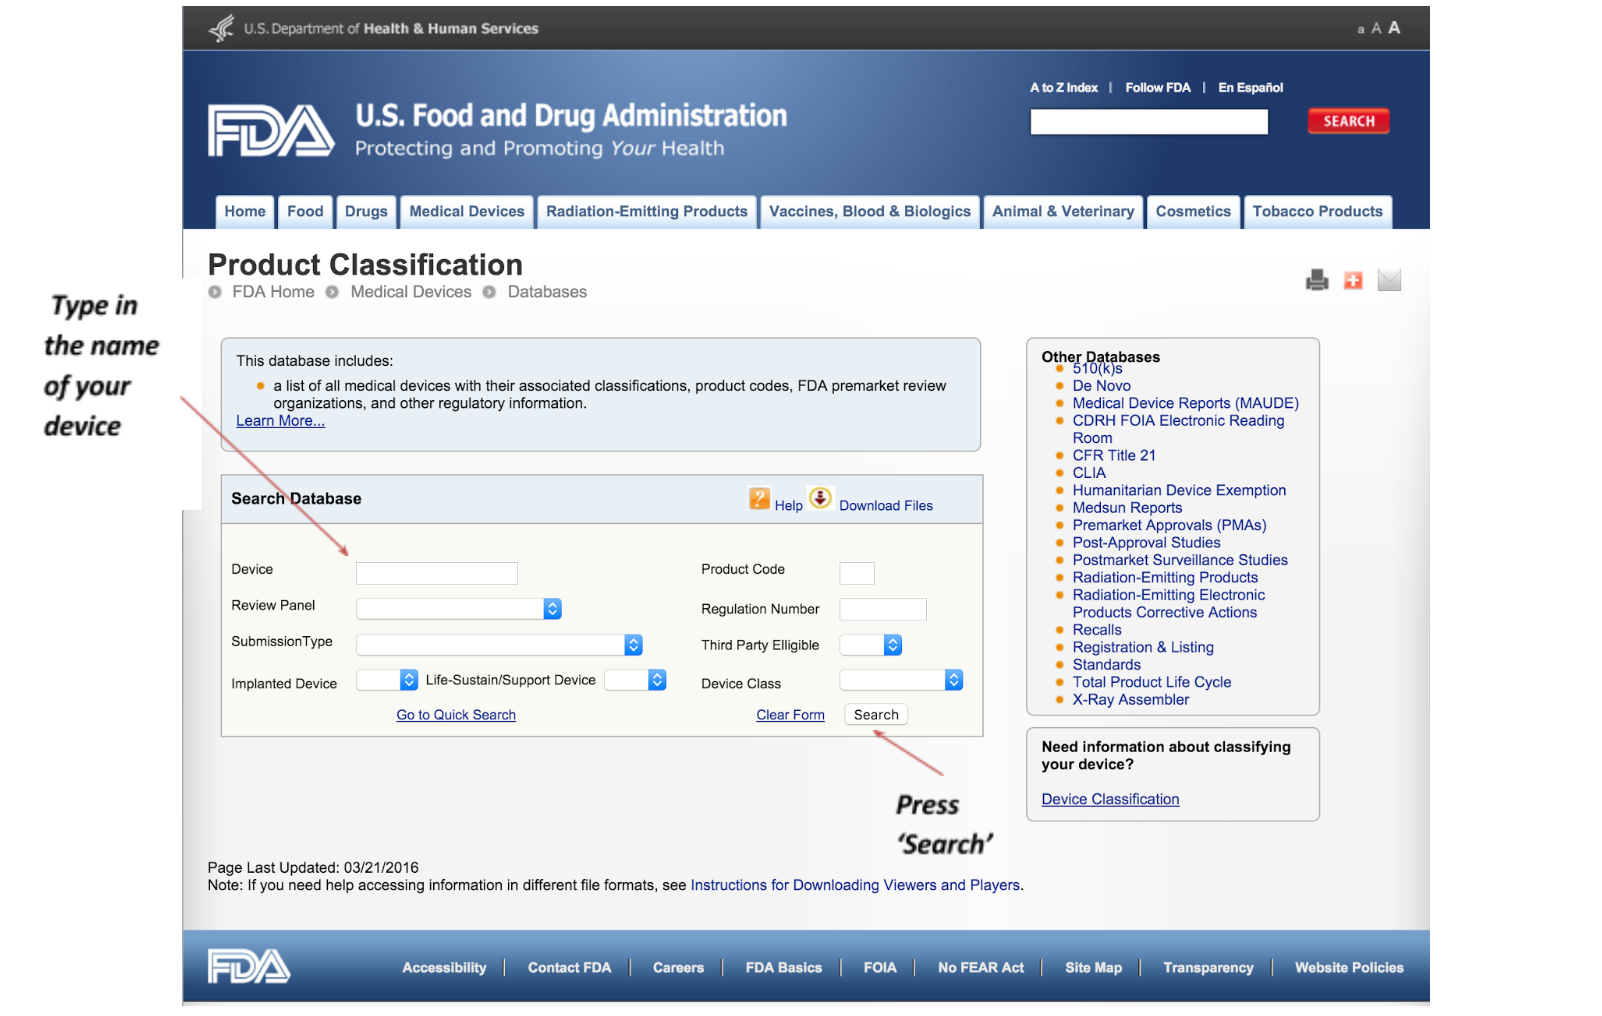Click Go to Quick Search link

point(456,715)
